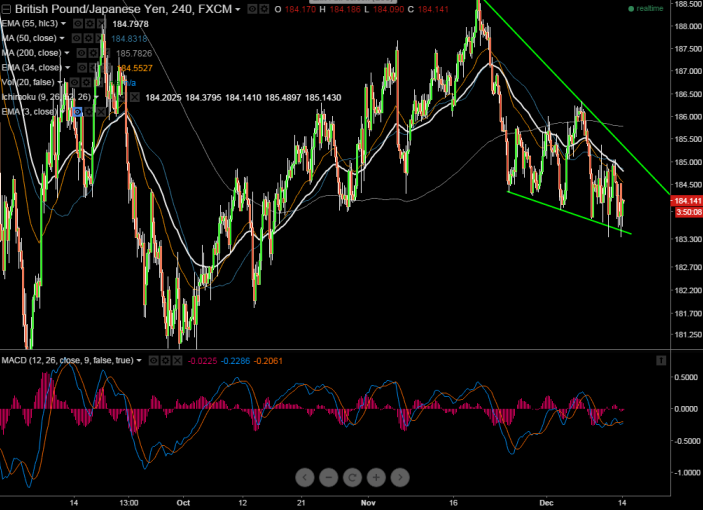The image size is (703, 510).
Task: Hide the EMA (3, close) indicator
Action: click(77, 112)
